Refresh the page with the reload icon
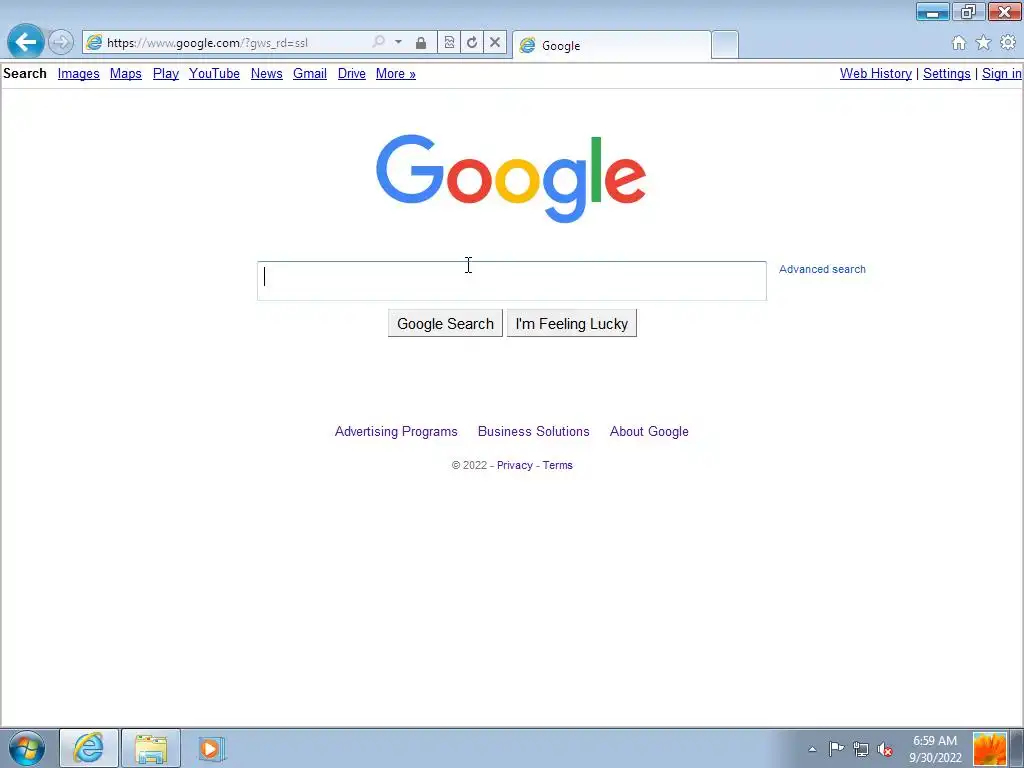1024x768 pixels. (472, 42)
